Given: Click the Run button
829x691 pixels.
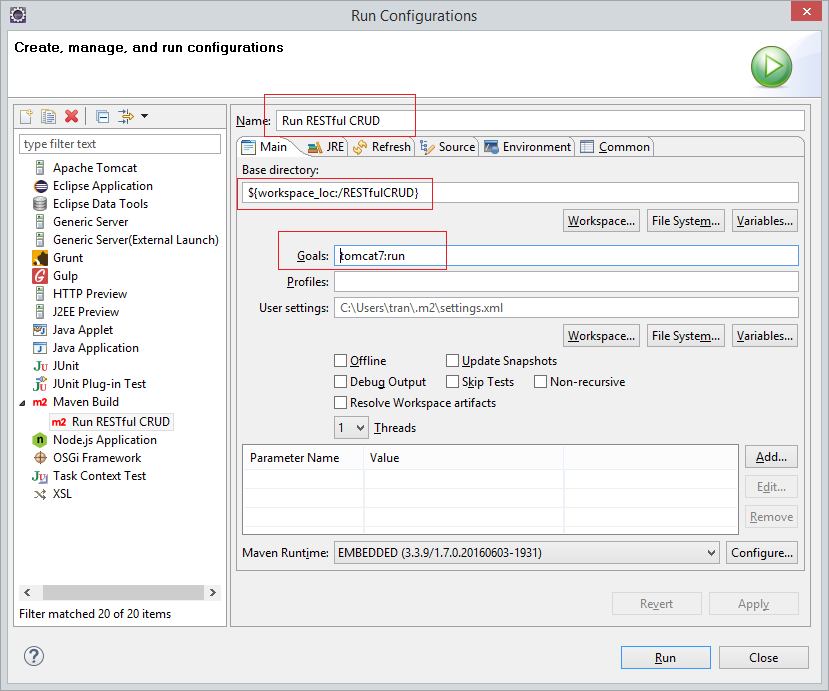Looking at the screenshot, I should click(x=666, y=658).
